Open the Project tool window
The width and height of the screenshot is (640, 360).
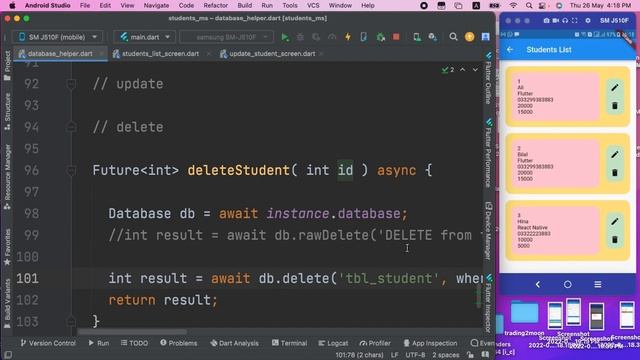(7, 65)
